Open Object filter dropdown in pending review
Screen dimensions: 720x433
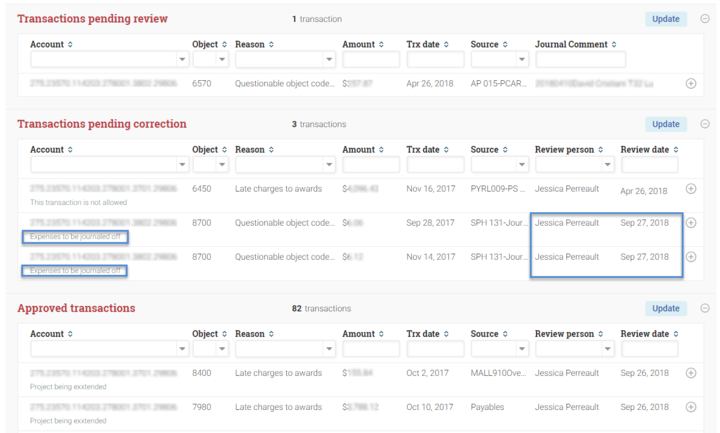click(x=222, y=59)
